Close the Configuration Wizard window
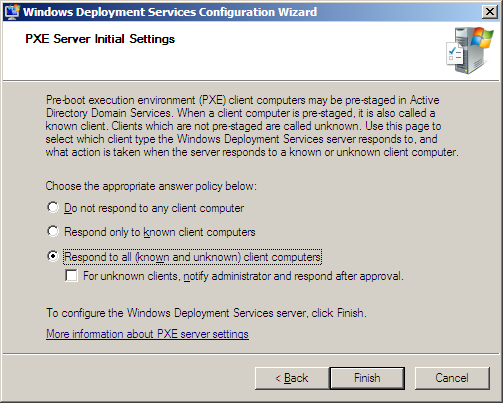503x403 pixels. [490, 12]
